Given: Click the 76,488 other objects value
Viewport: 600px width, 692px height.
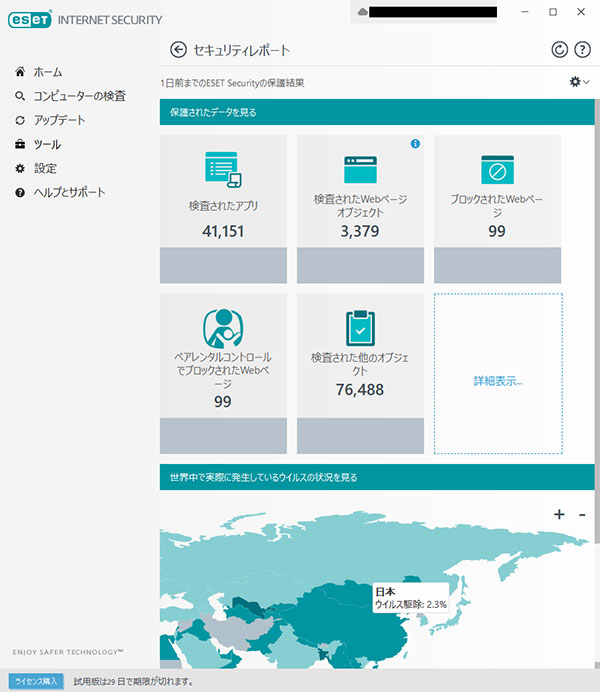Looking at the screenshot, I should pos(360,390).
